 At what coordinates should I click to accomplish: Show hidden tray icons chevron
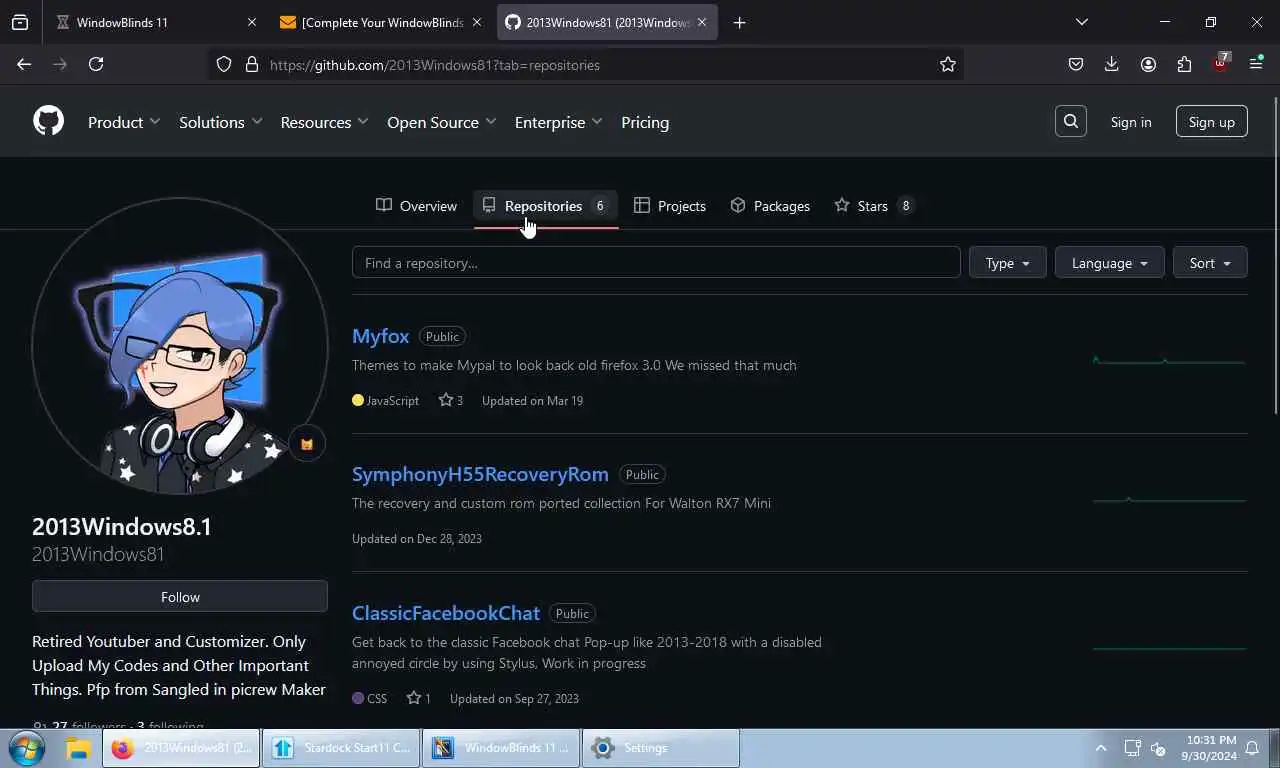(x=1101, y=748)
